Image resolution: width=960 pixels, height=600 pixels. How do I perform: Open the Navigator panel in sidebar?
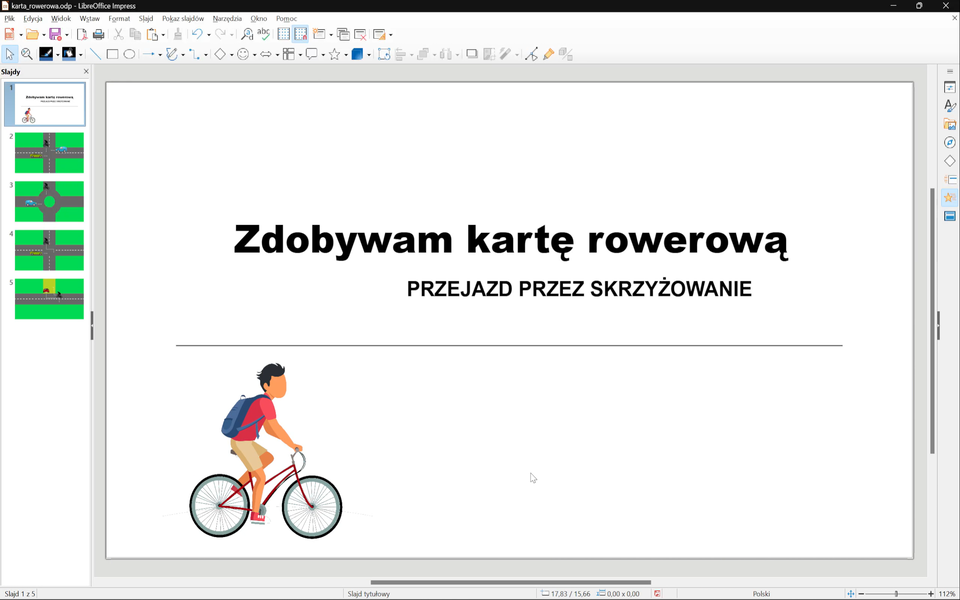point(949,143)
